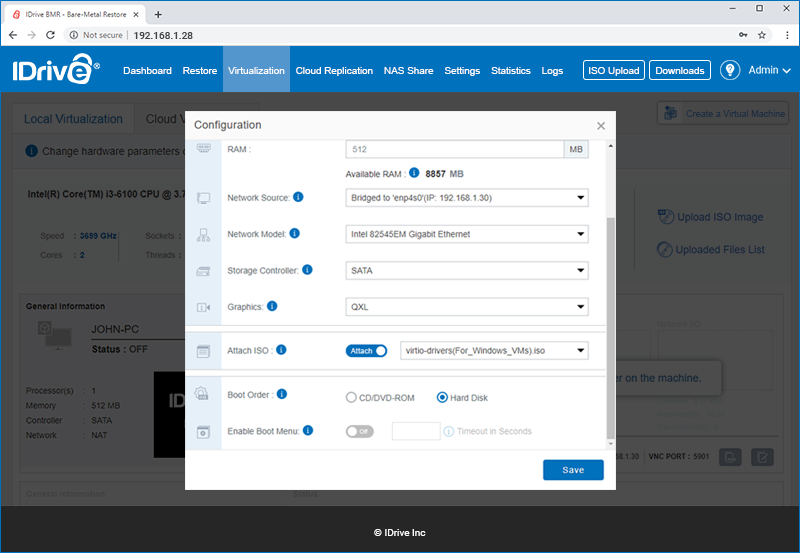Screen dimensions: 800x553
Task: Click the RAM row memory icon
Action: point(204,148)
